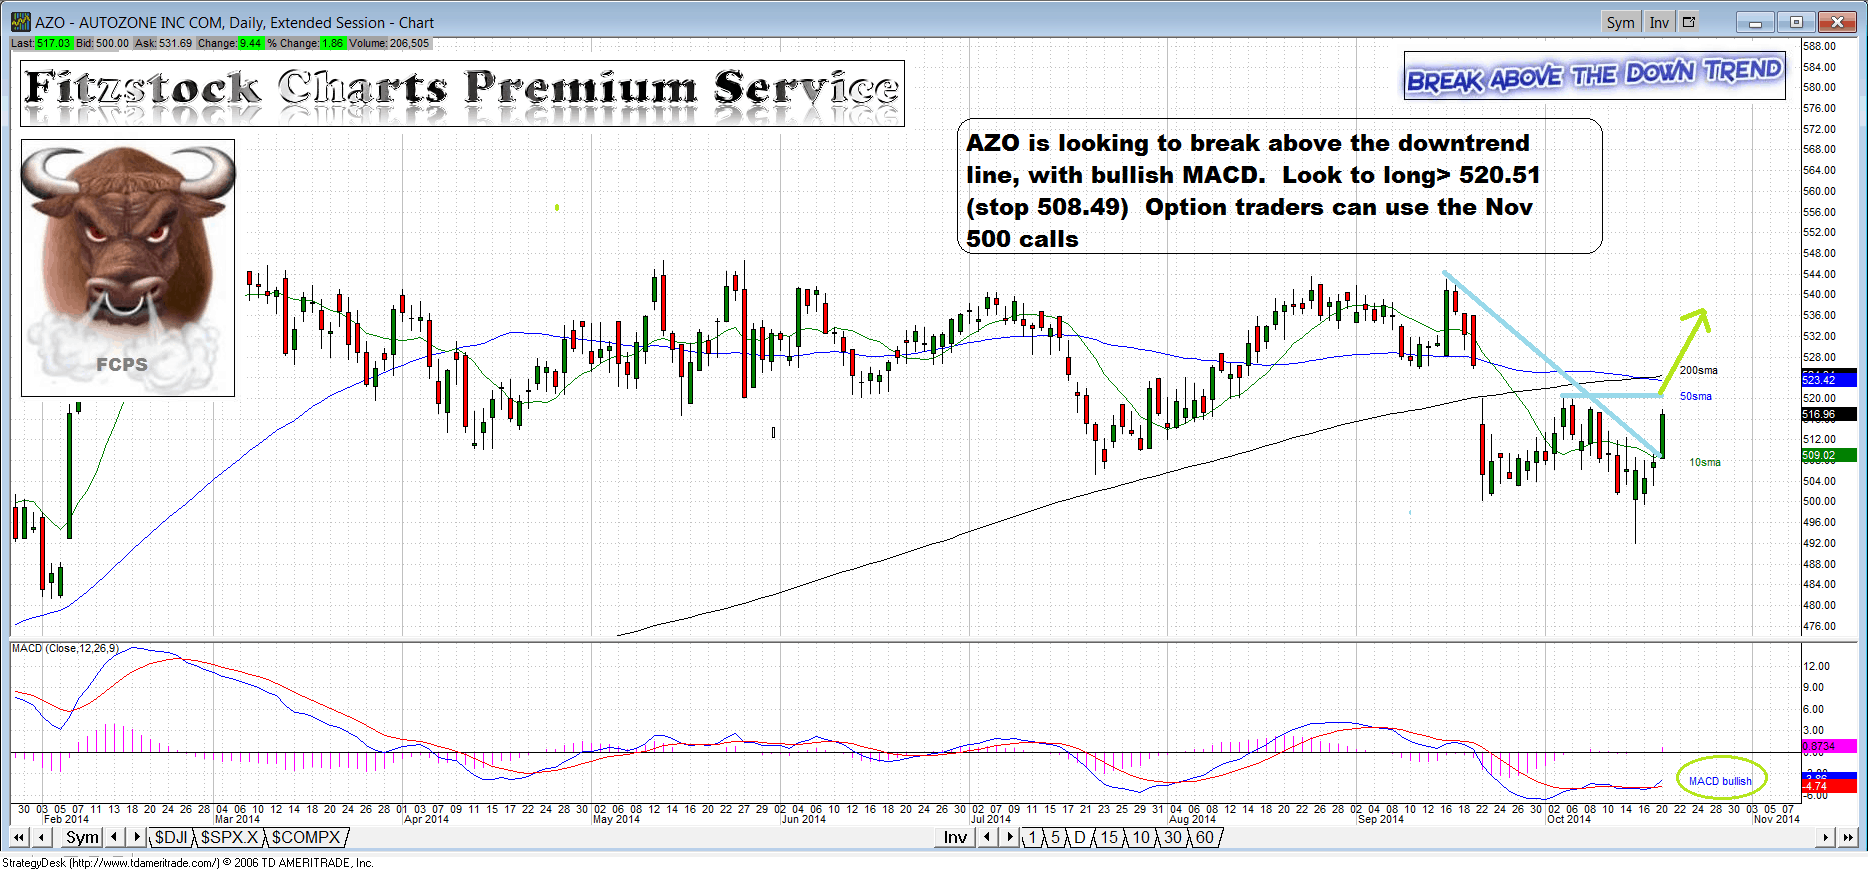This screenshot has height=869, width=1868.
Task: Open the $COMPX symbol tab
Action: point(306,838)
